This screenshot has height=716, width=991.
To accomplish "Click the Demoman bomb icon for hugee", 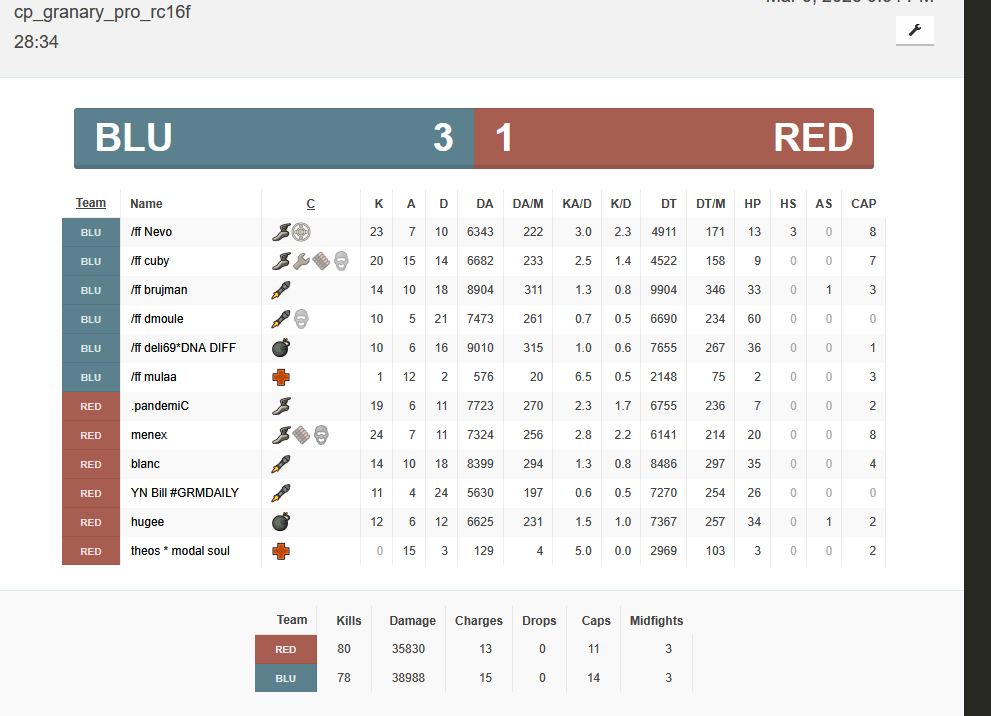I will pos(281,522).
